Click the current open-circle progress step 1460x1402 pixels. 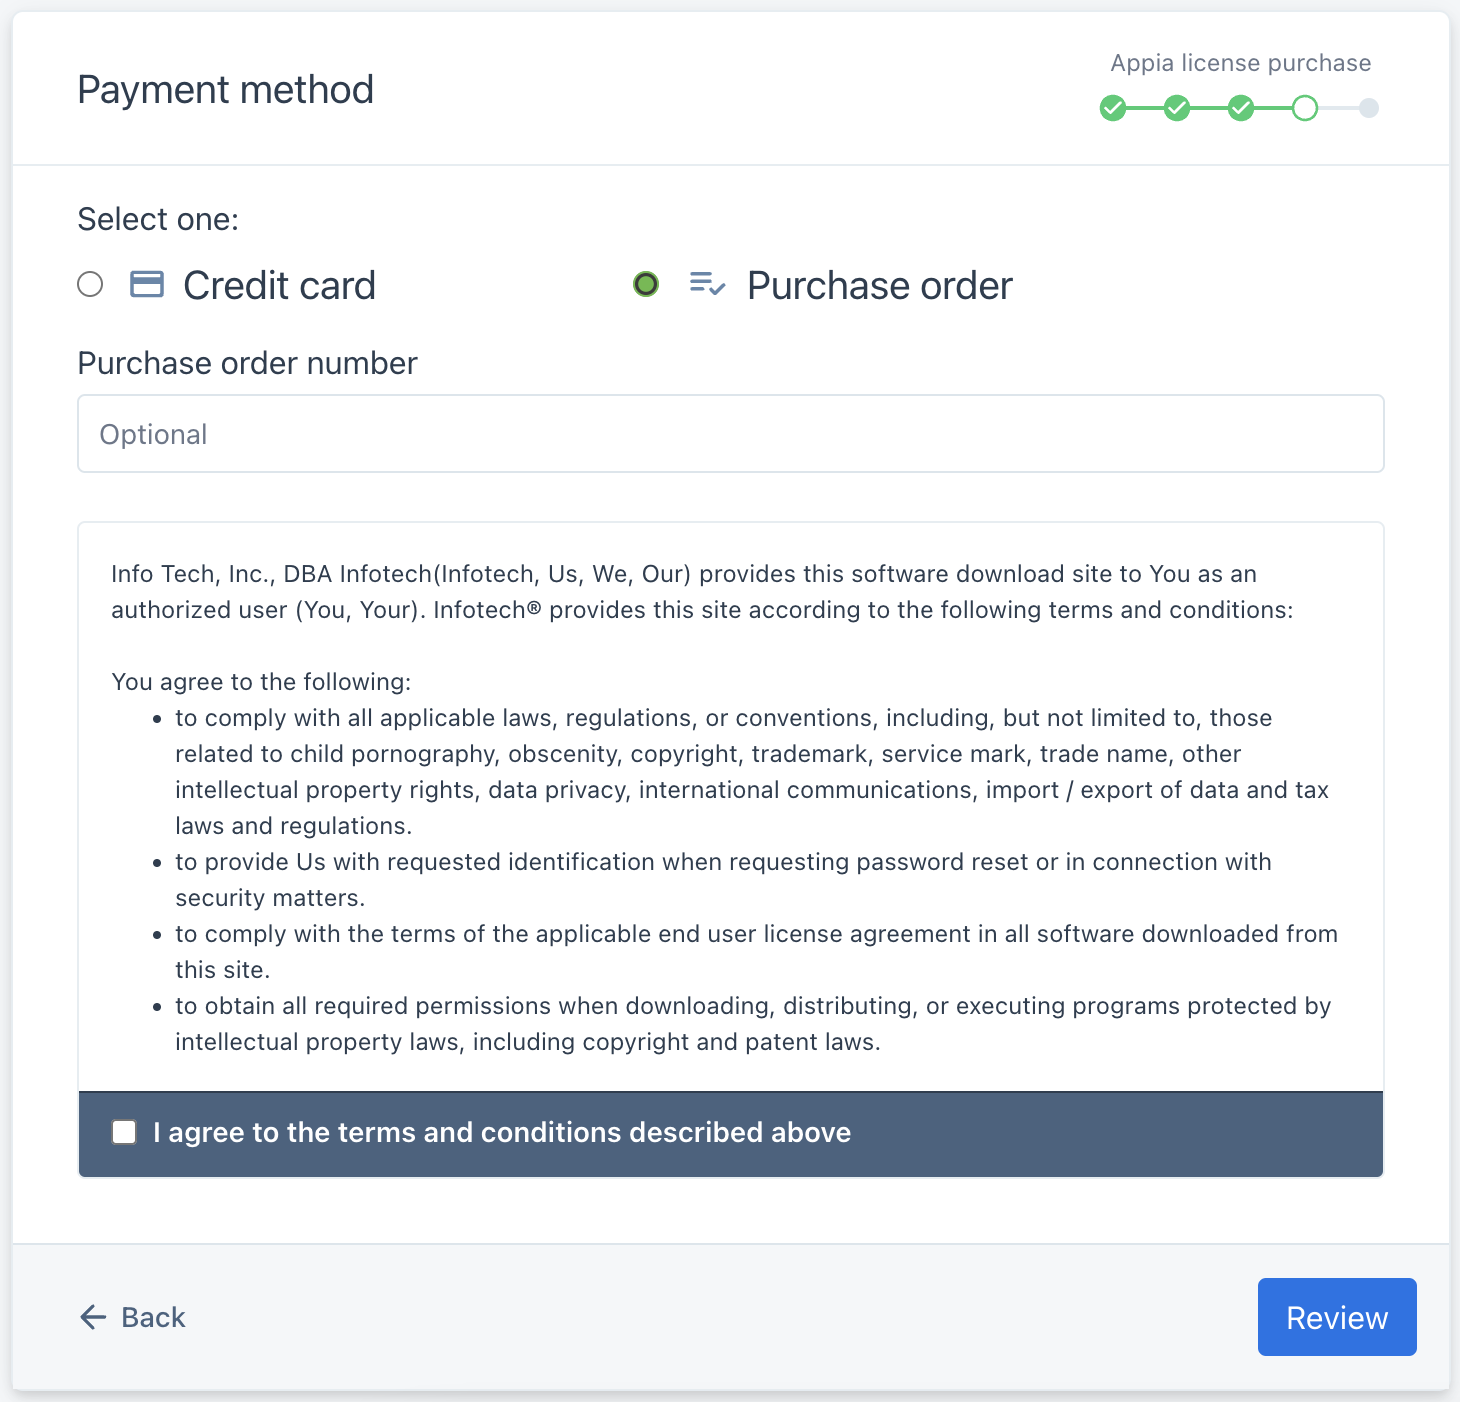click(1305, 108)
